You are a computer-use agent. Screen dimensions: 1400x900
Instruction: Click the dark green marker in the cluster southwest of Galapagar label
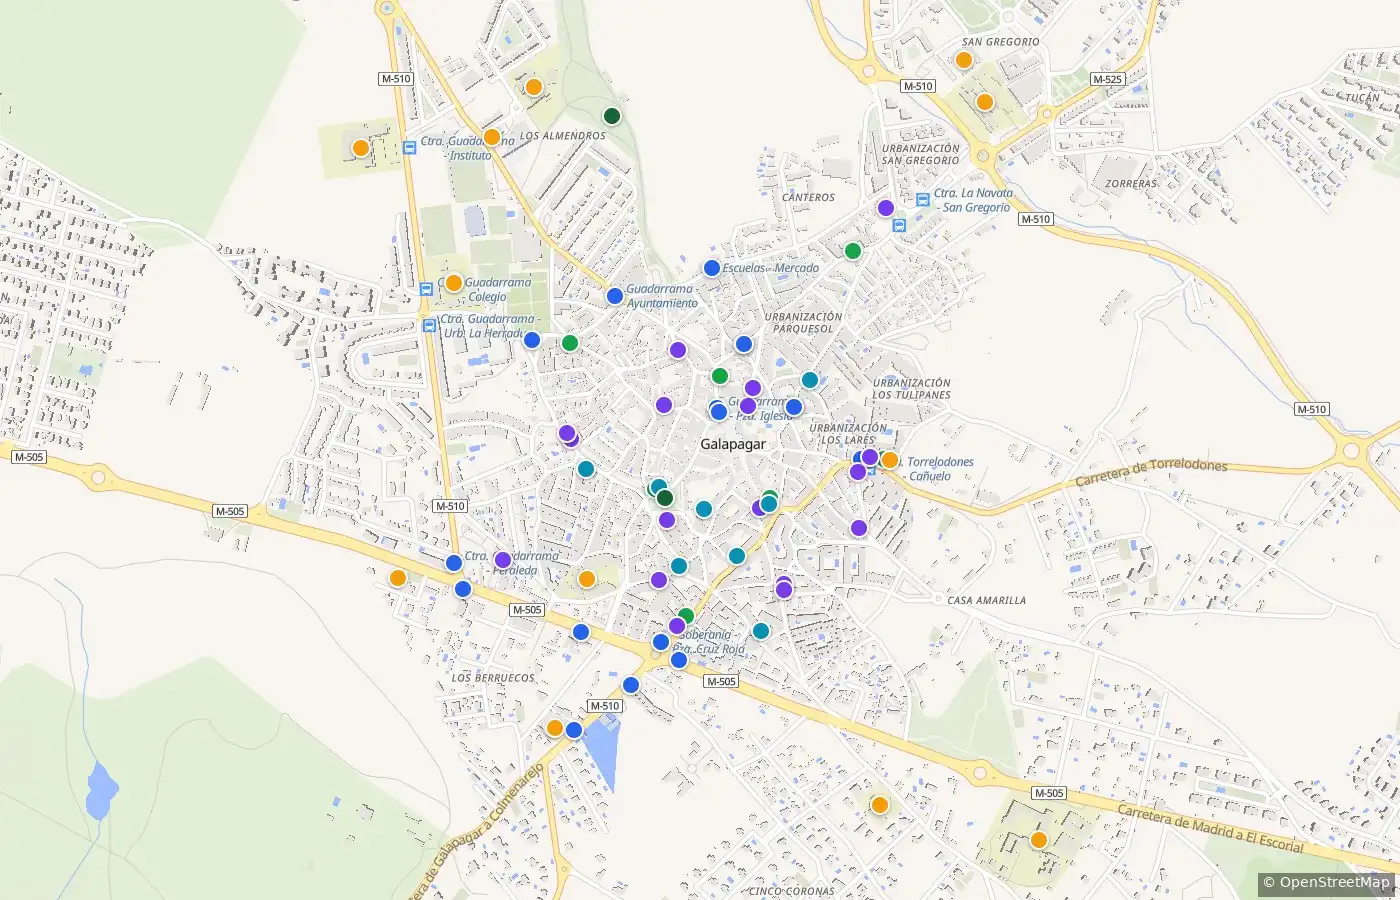click(x=665, y=498)
